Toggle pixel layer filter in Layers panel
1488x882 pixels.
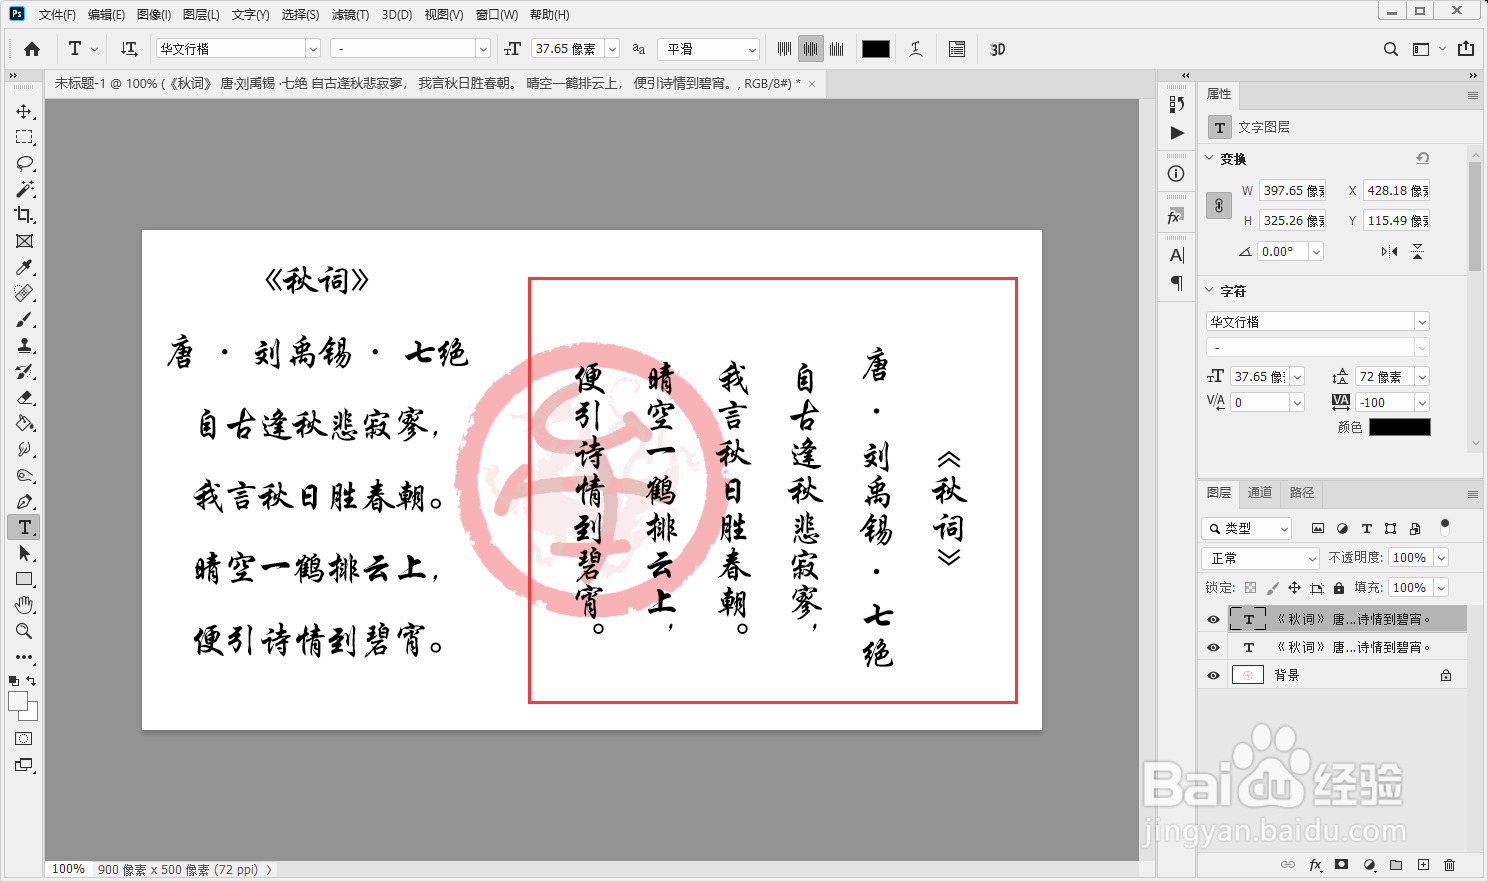(1318, 528)
